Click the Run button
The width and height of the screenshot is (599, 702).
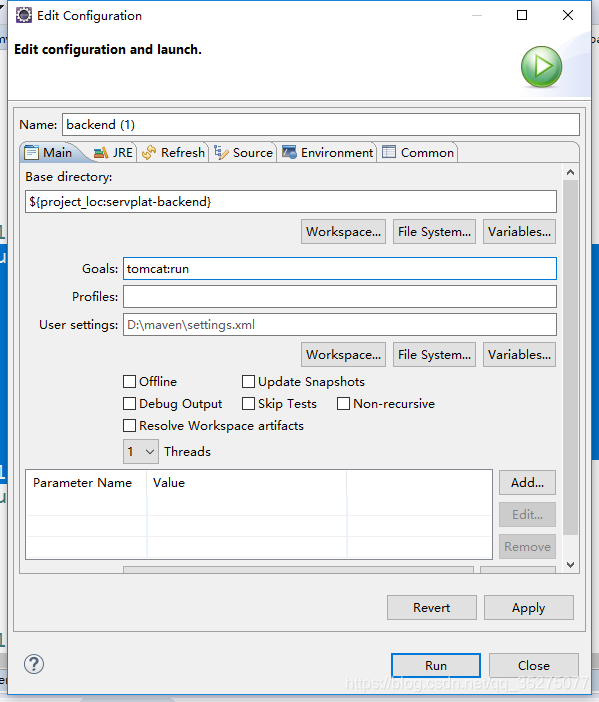(x=436, y=665)
